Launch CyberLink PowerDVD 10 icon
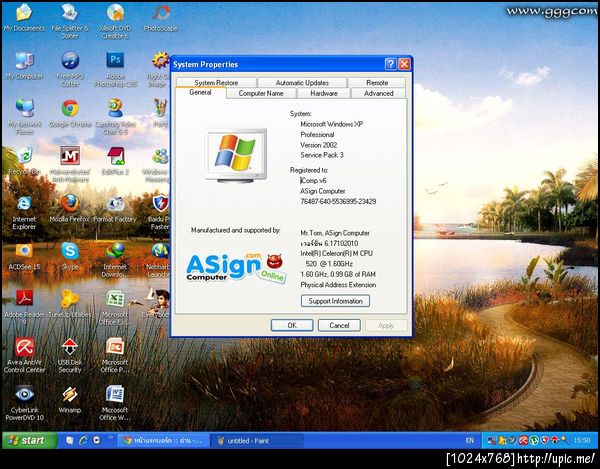This screenshot has width=600, height=469. (24, 402)
